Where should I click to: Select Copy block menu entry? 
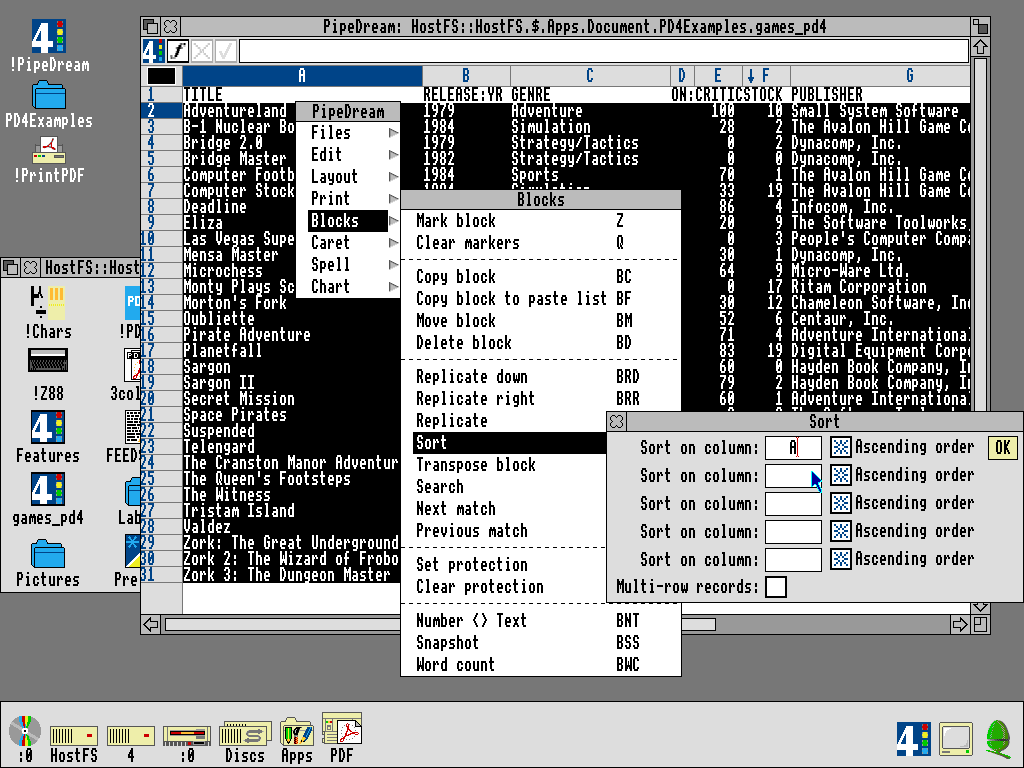point(540,277)
